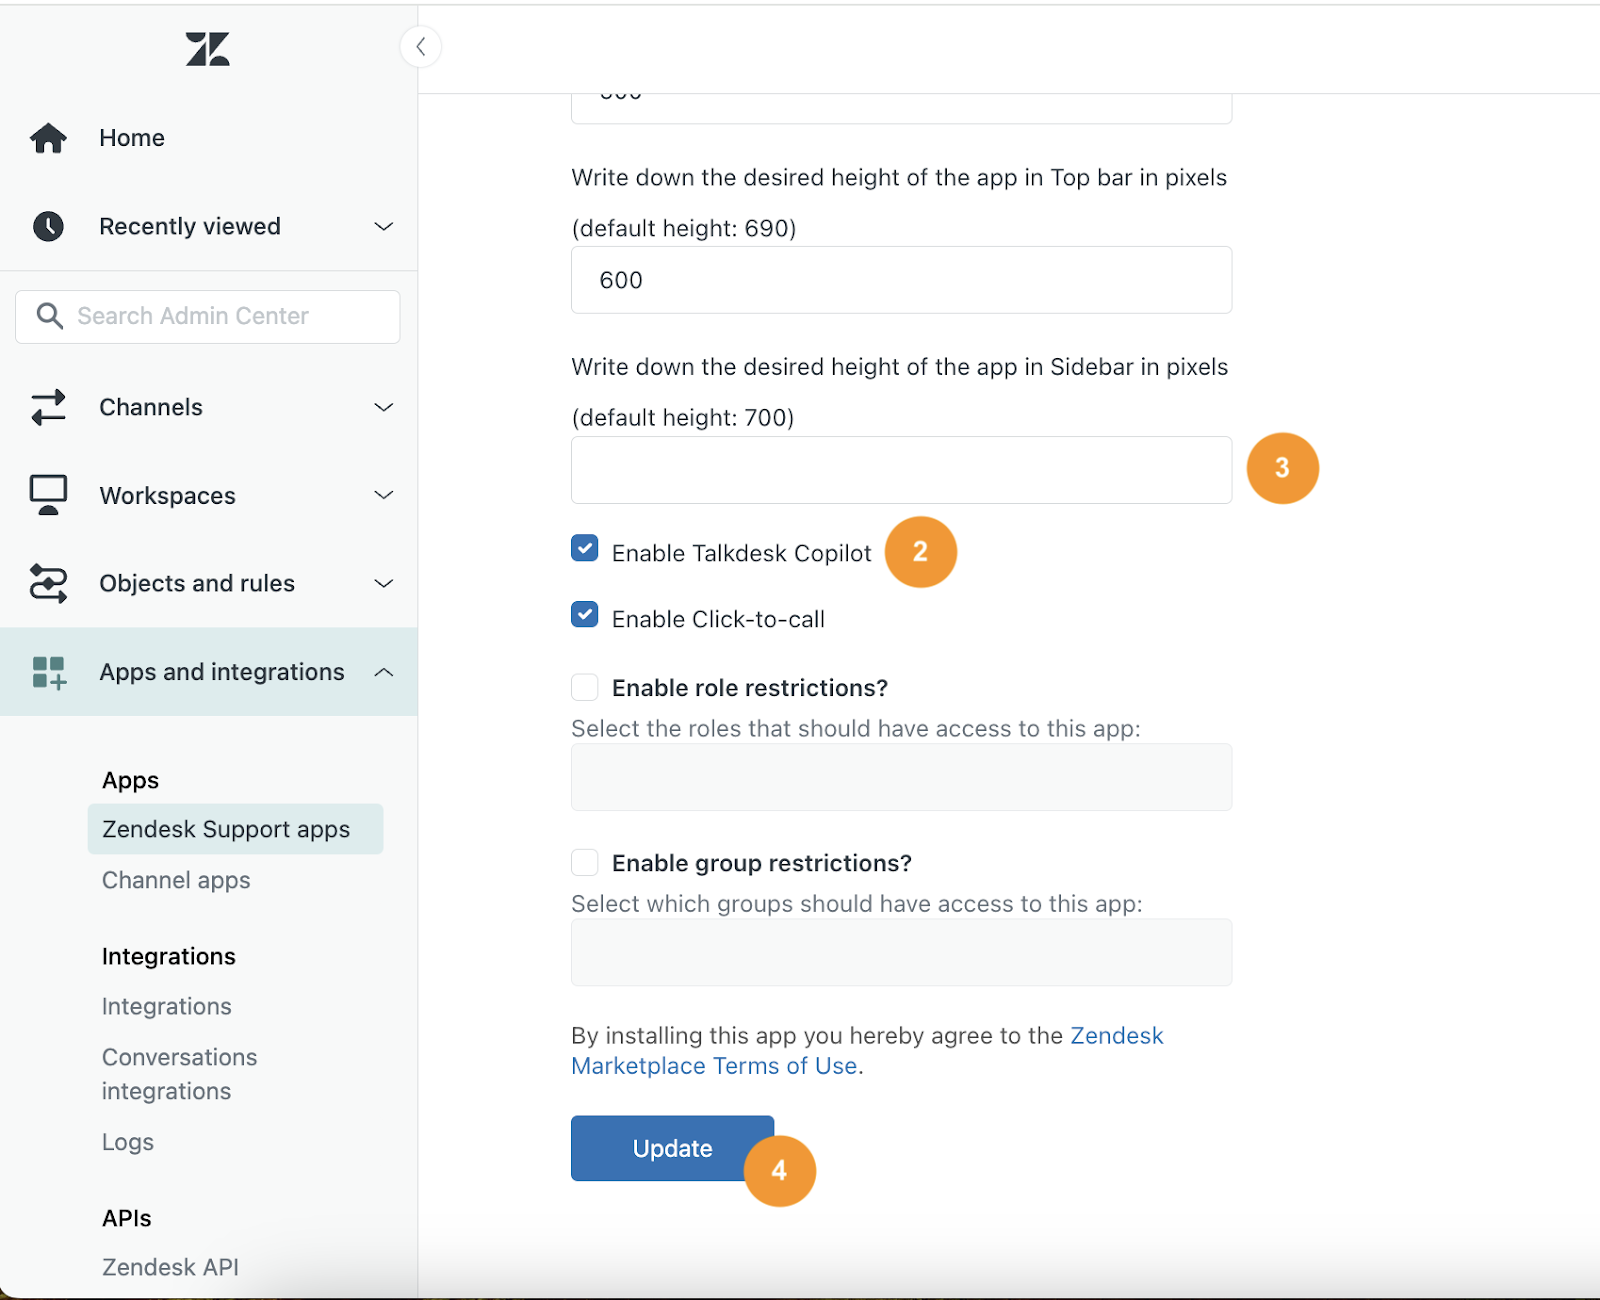Screen dimensions: 1600x1300
Task: Uncheck Enable Click-to-call
Action: click(585, 614)
